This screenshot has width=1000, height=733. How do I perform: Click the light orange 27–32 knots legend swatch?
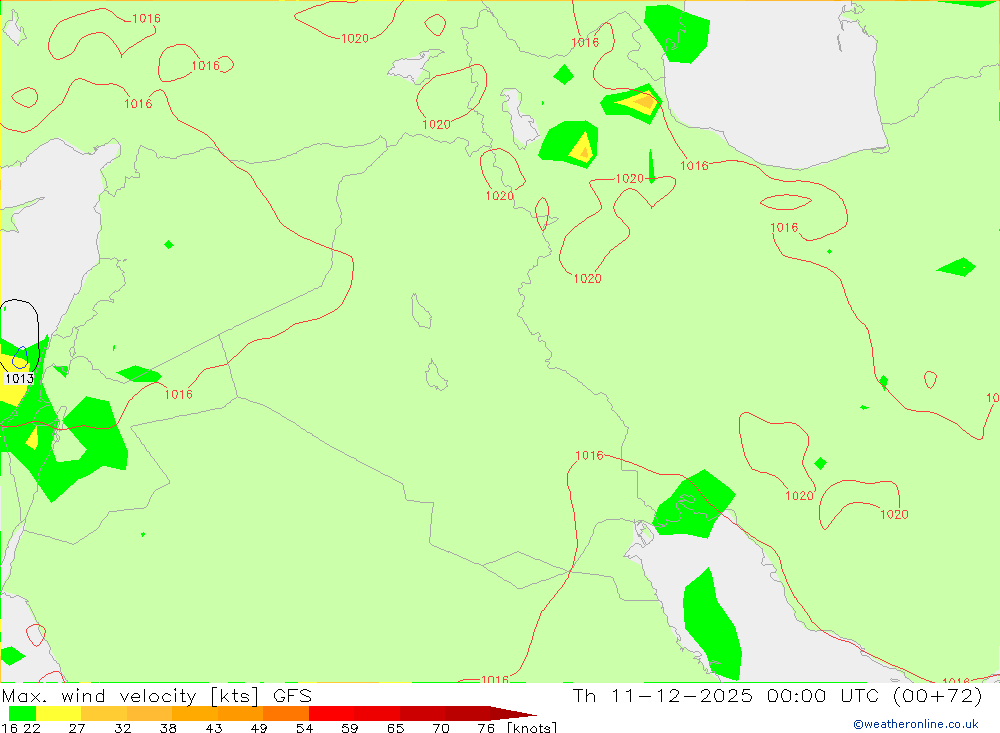[104, 713]
